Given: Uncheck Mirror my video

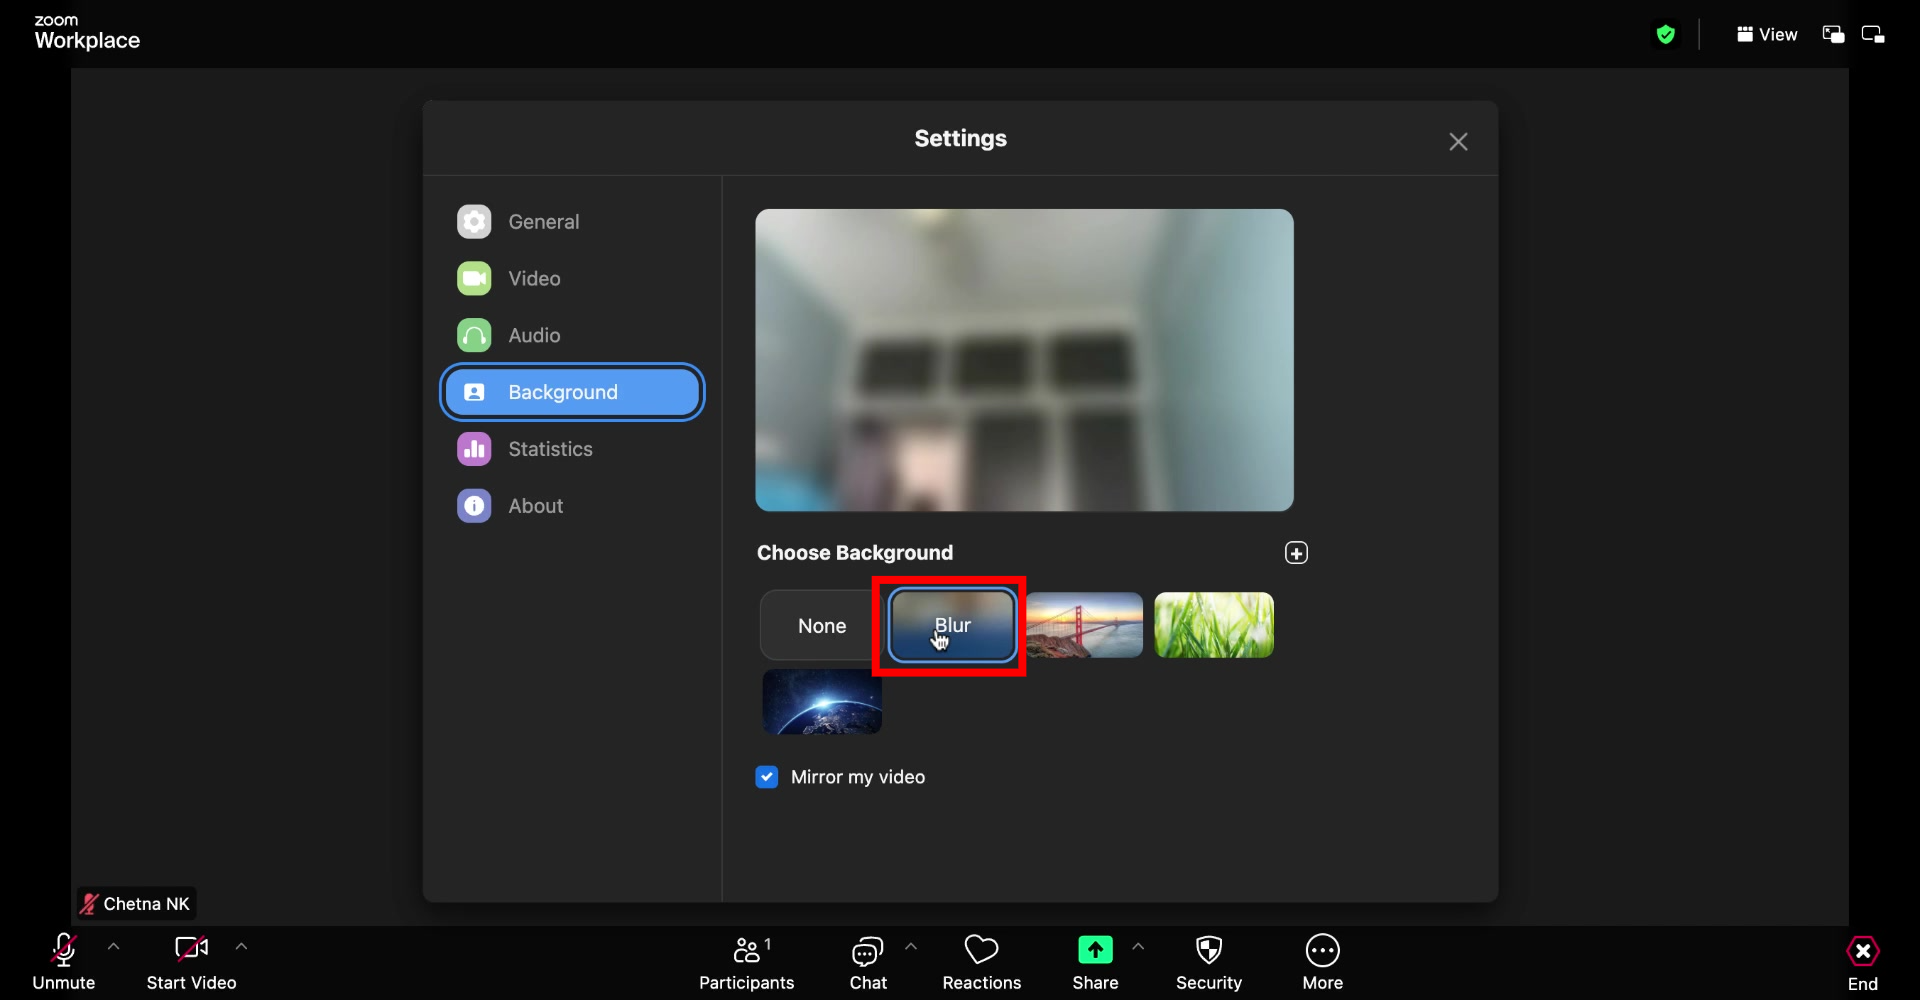Looking at the screenshot, I should [766, 776].
